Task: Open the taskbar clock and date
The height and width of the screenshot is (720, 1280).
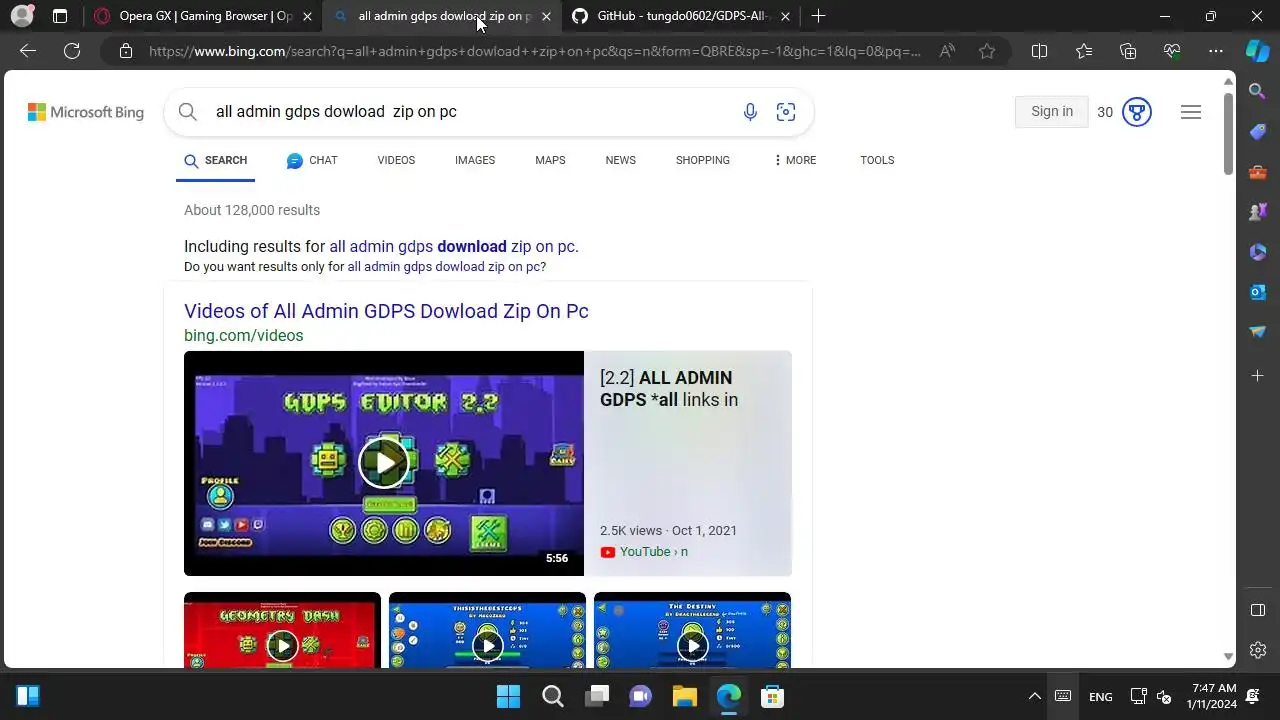Action: [x=1213, y=696]
